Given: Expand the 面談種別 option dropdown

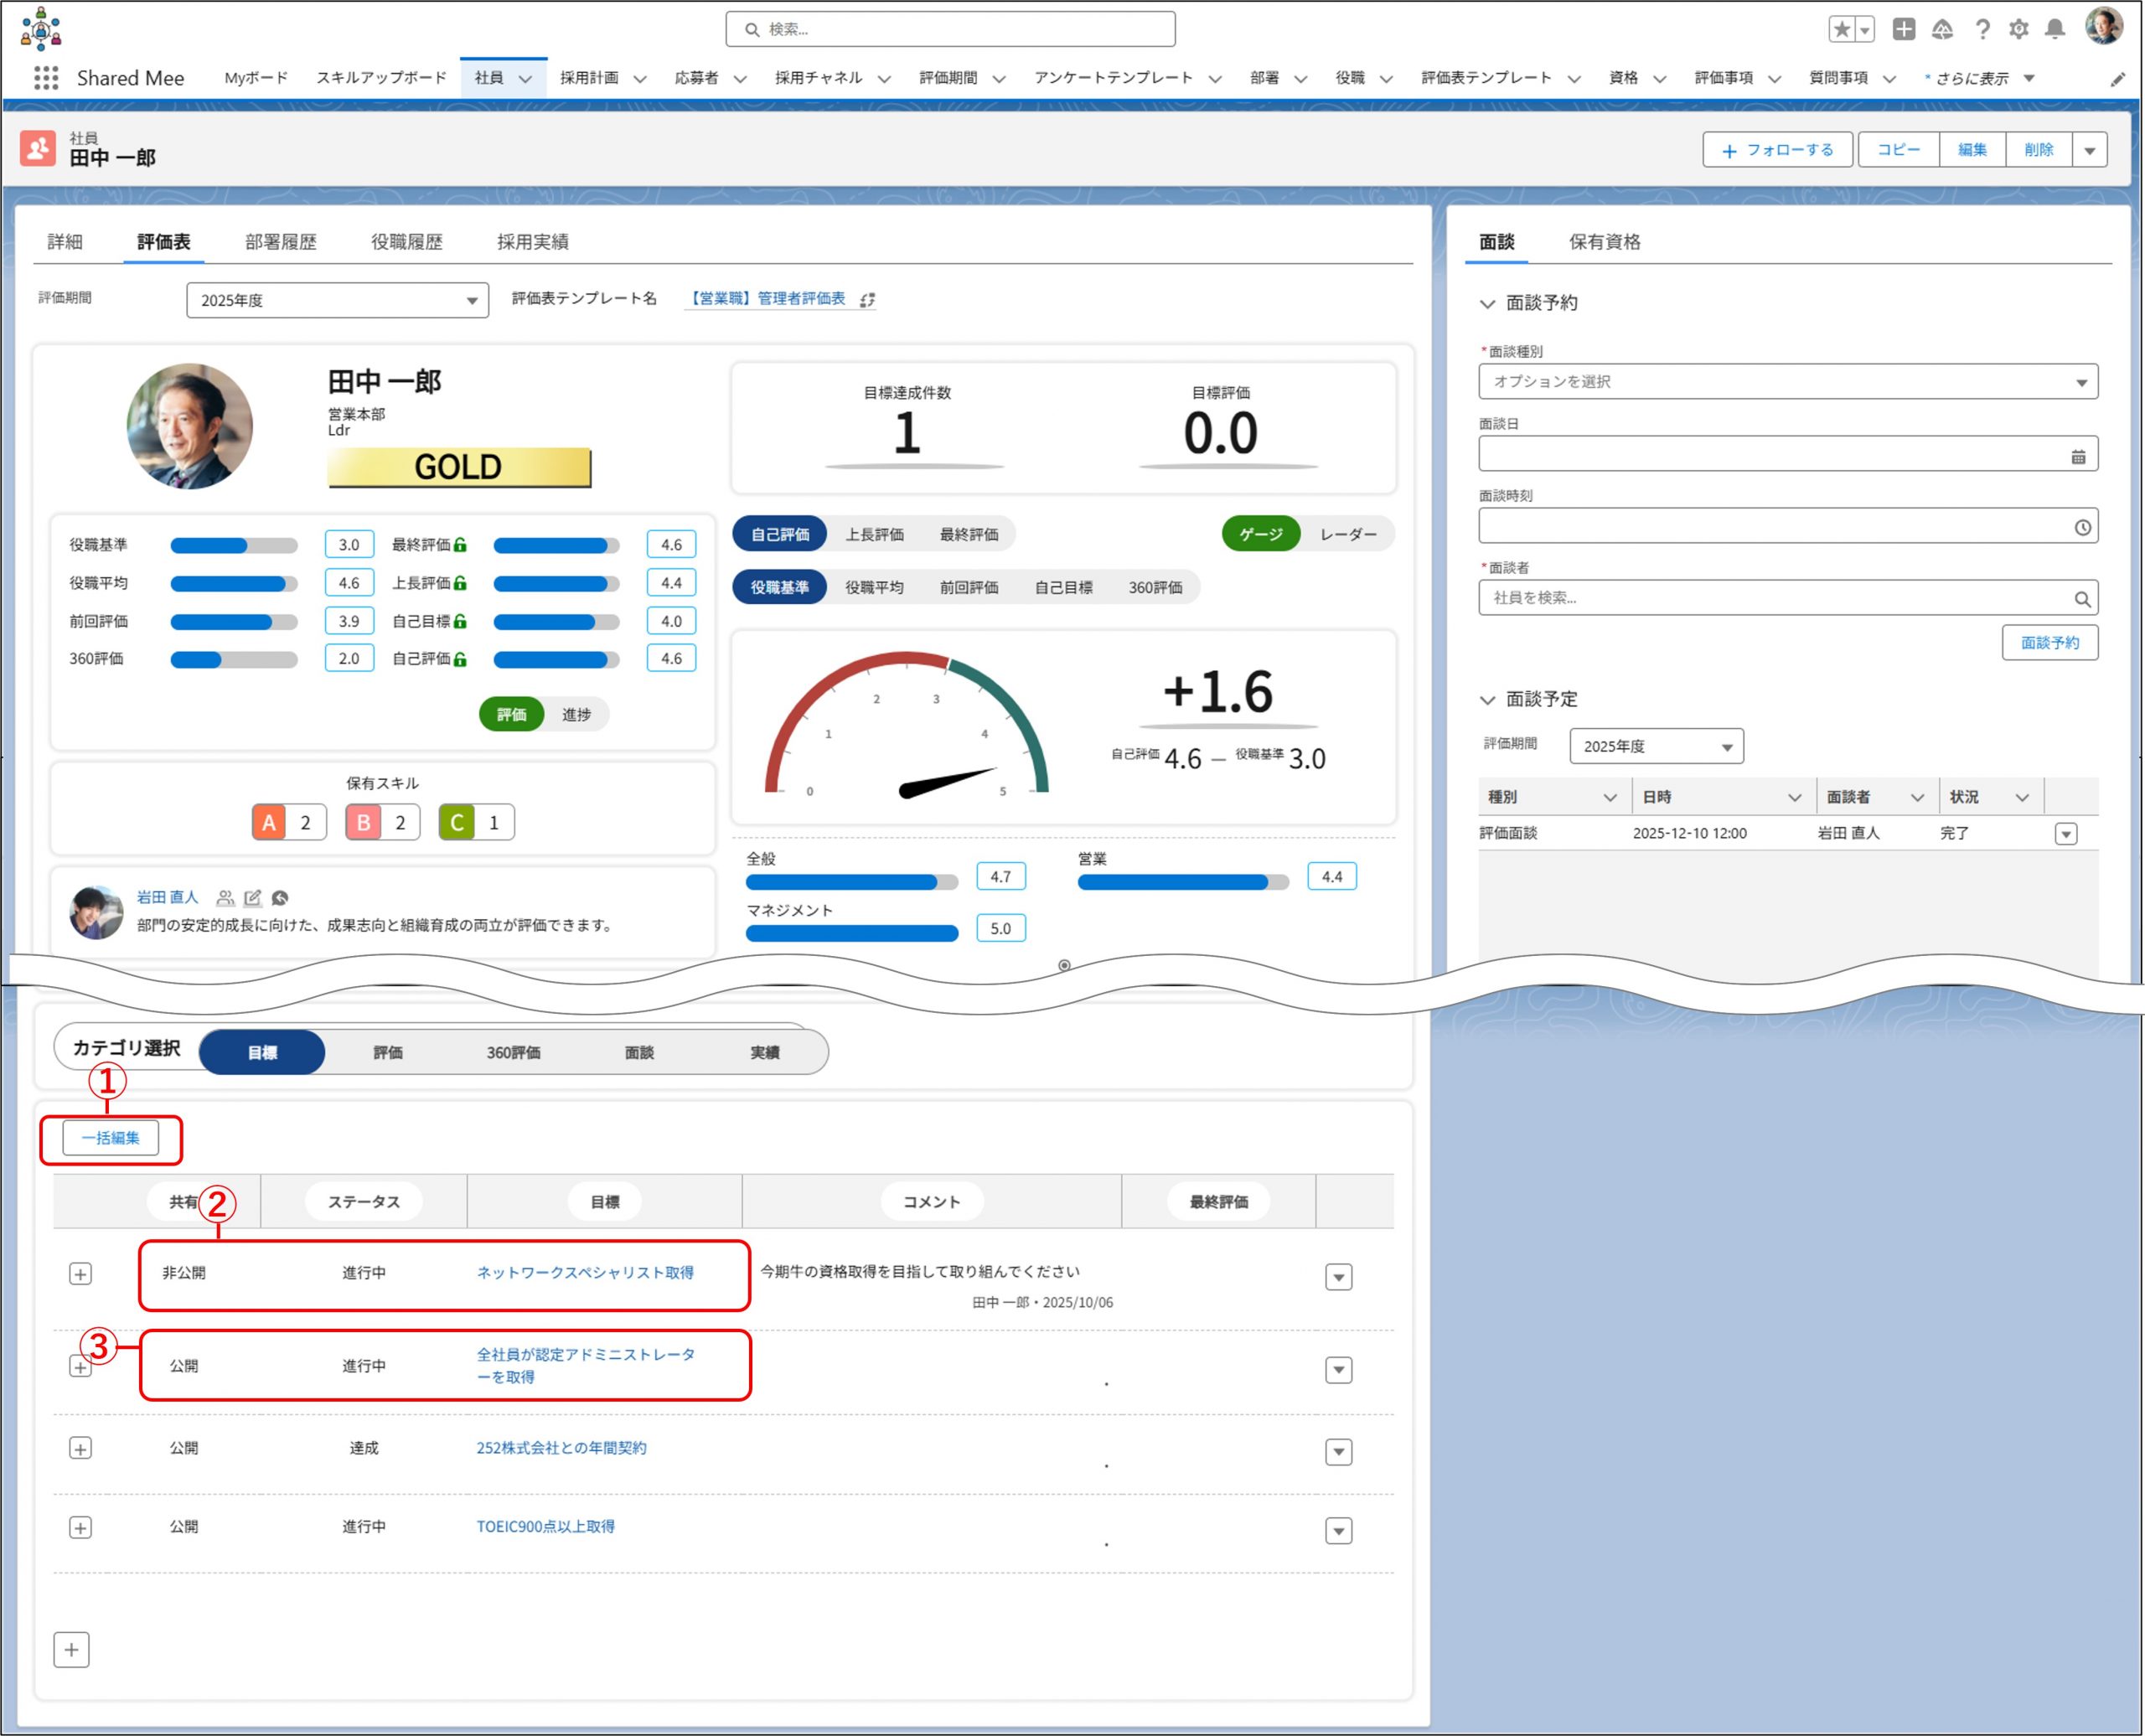Looking at the screenshot, I should [x=1787, y=382].
